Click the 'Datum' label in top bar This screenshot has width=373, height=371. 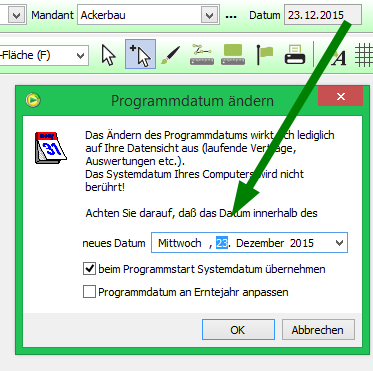[x=265, y=15]
